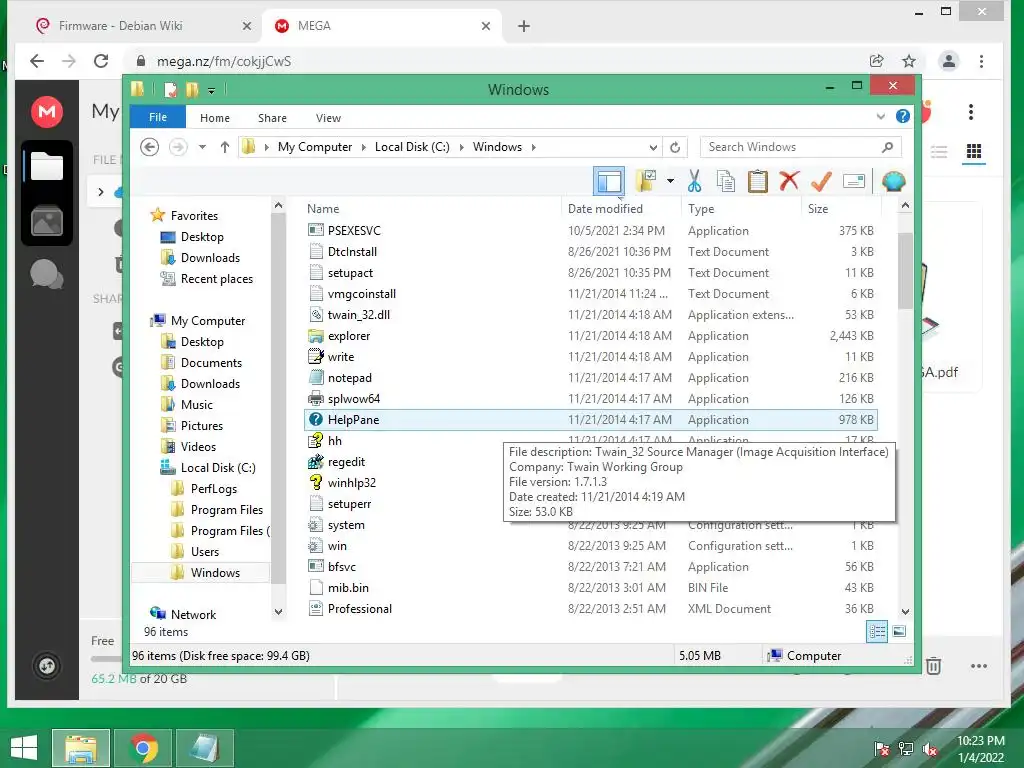Click the Paste clipboard toolbar icon
Viewport: 1024px width, 768px height.
(758, 181)
